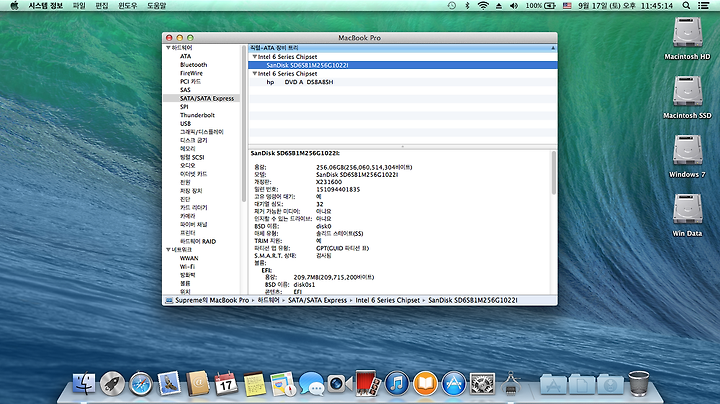Click Bluetooth status icon in menu bar
The image size is (720, 404).
point(467,6)
